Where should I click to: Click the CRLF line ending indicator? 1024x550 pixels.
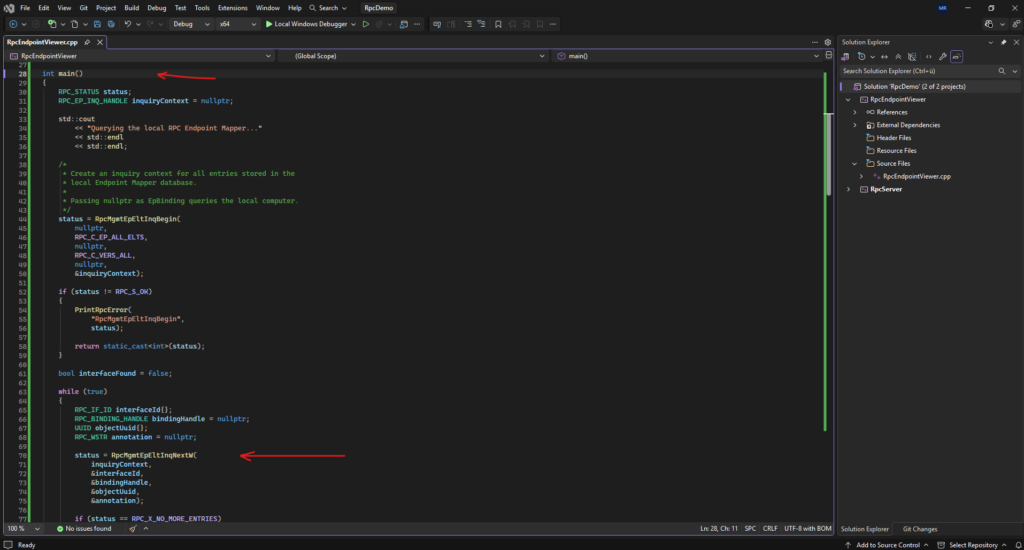770,528
